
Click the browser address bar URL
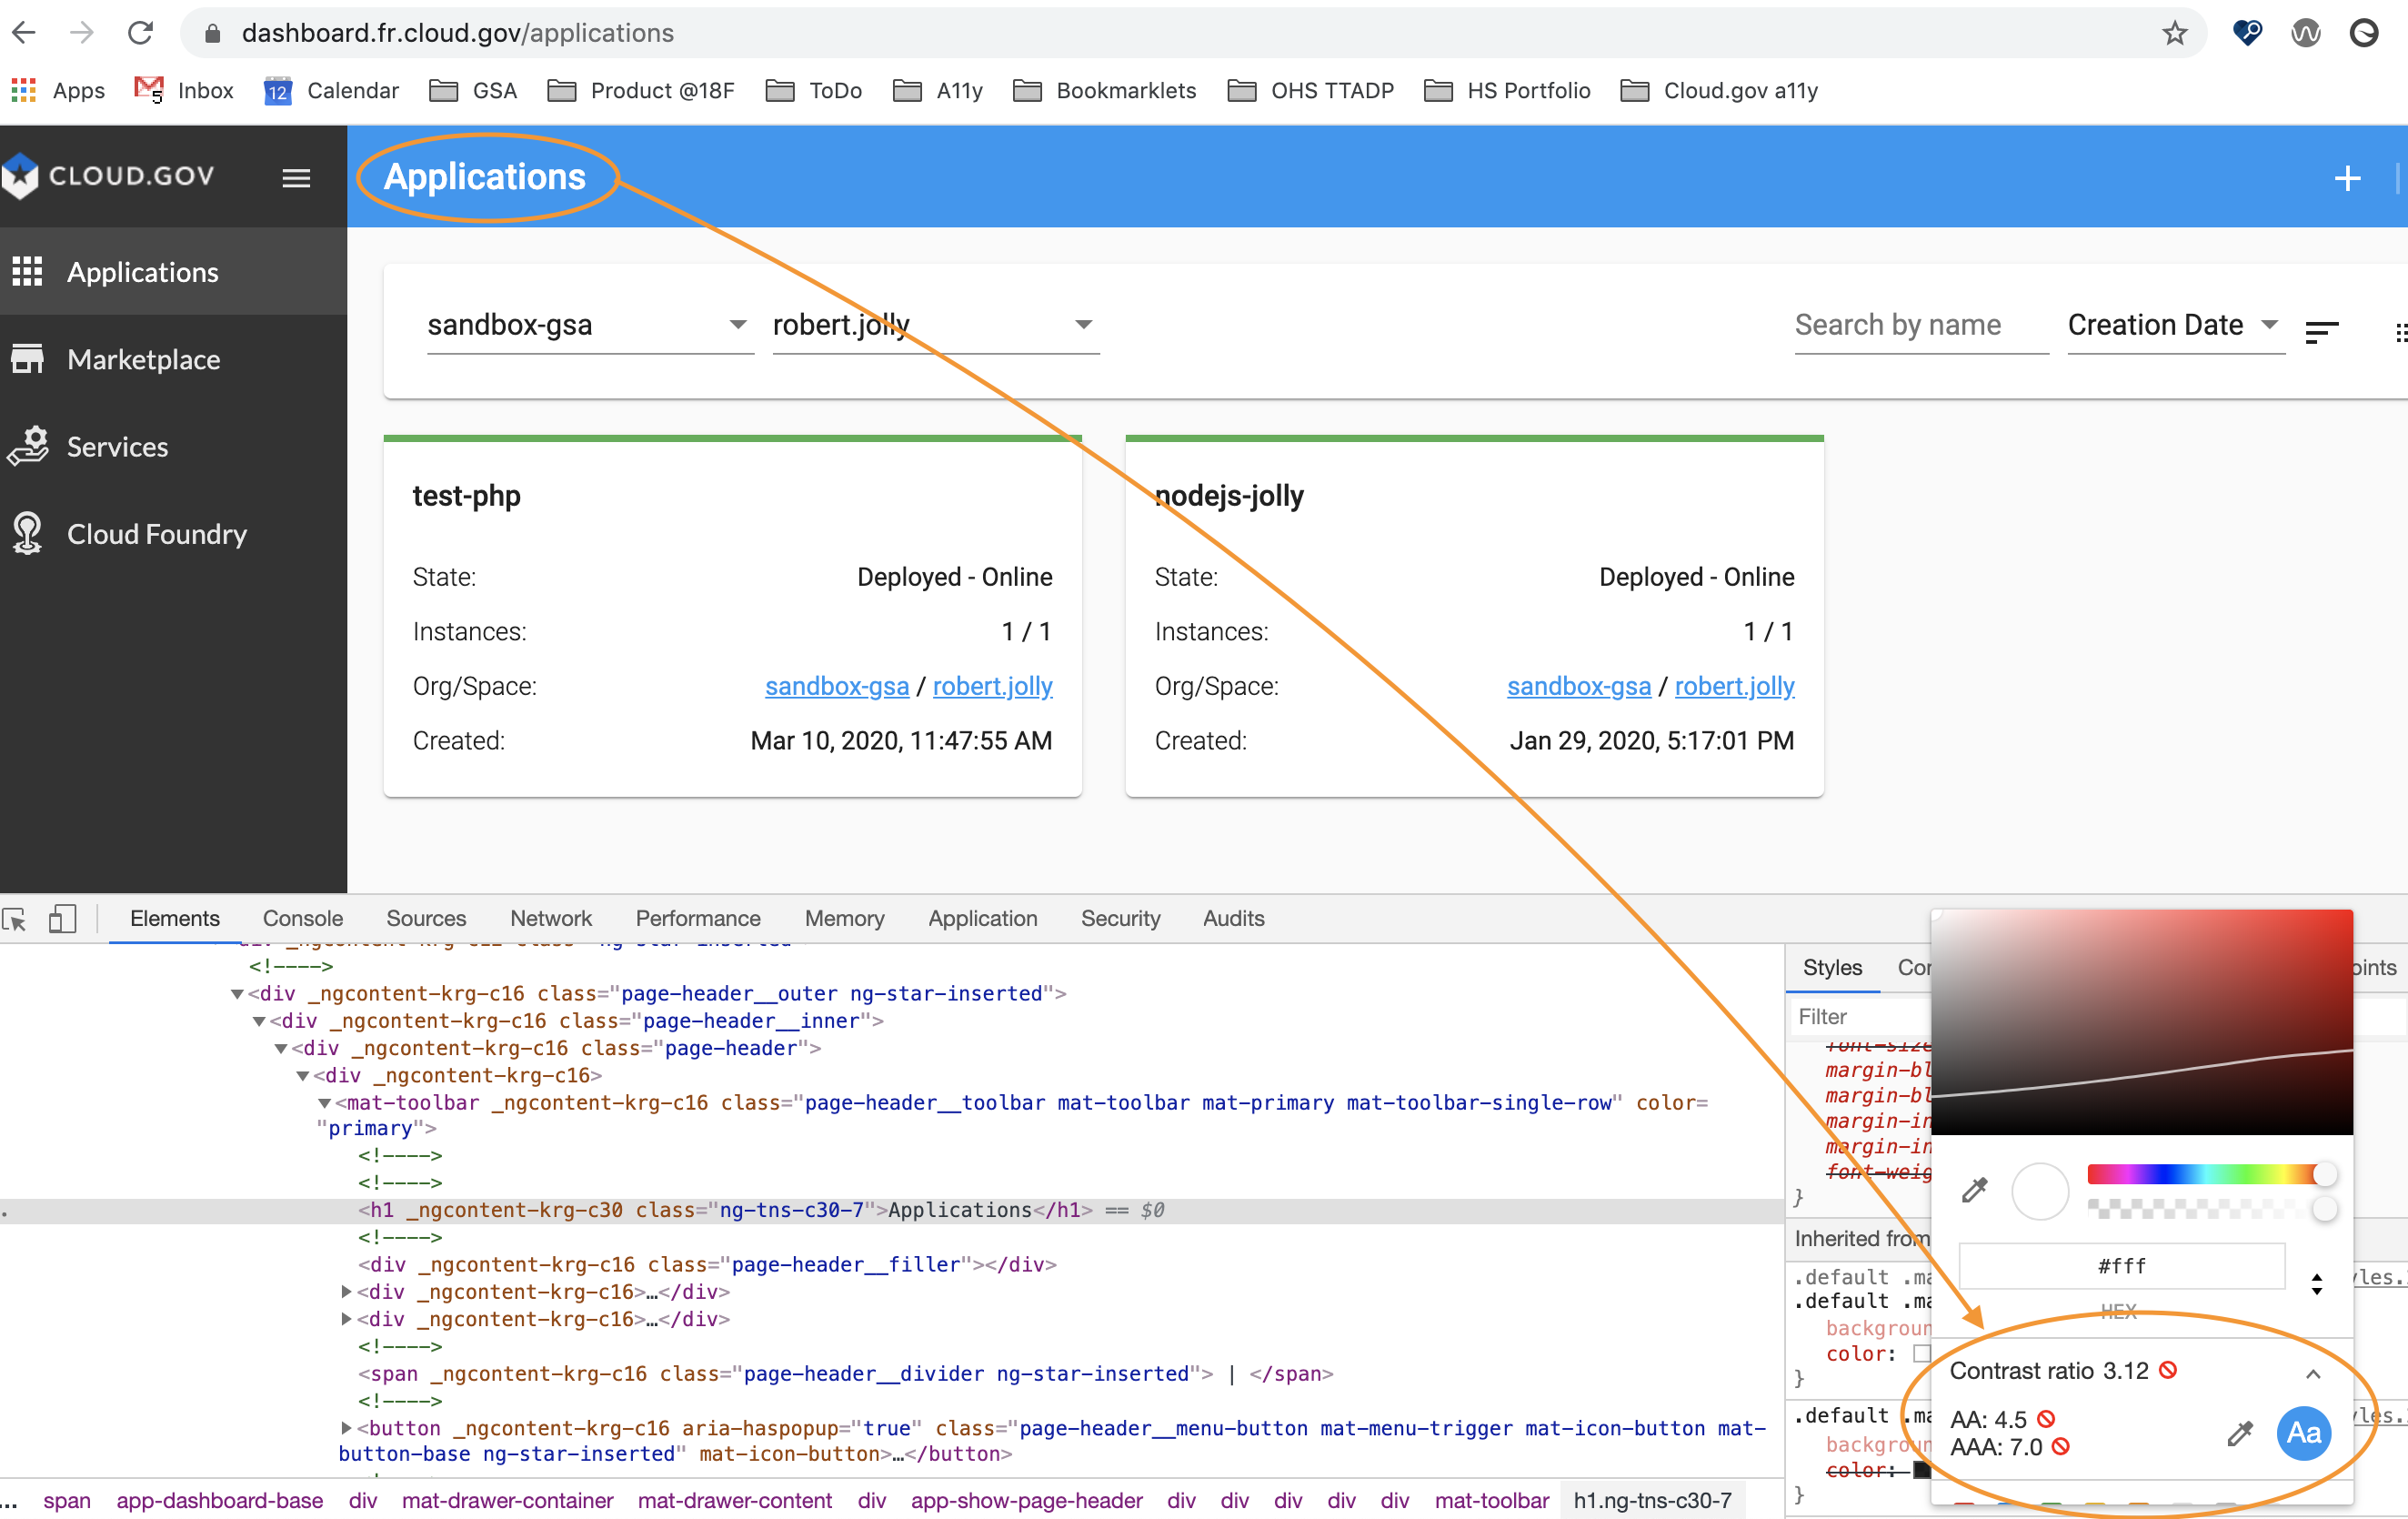click(x=458, y=33)
